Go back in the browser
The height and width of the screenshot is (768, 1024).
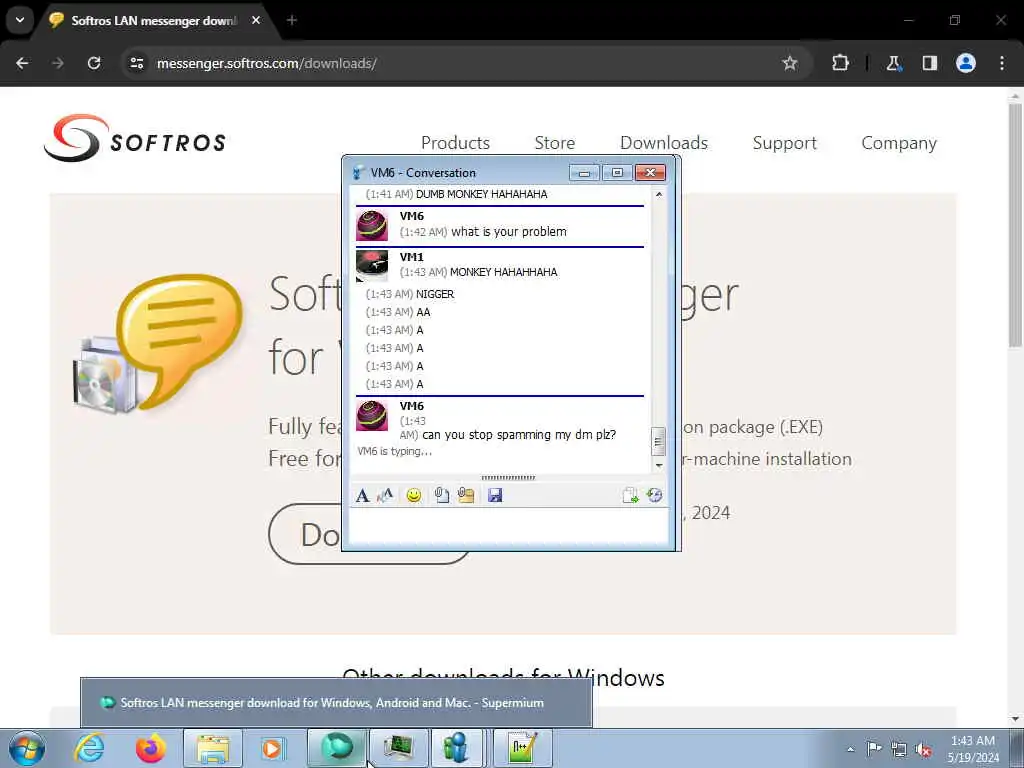pyautogui.click(x=22, y=63)
